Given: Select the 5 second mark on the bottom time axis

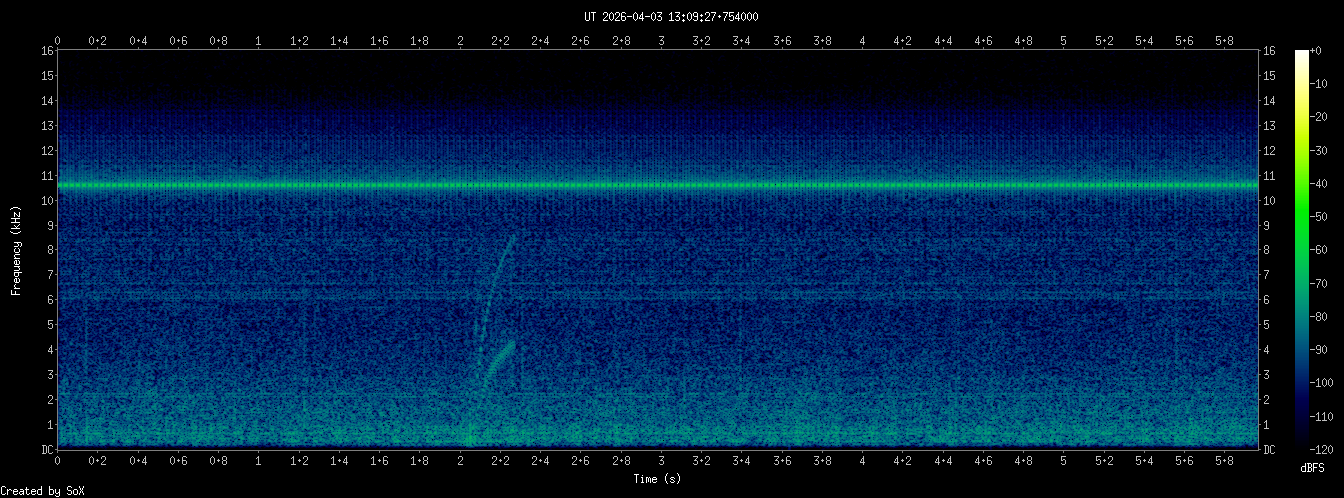Looking at the screenshot, I should click(x=1064, y=461).
